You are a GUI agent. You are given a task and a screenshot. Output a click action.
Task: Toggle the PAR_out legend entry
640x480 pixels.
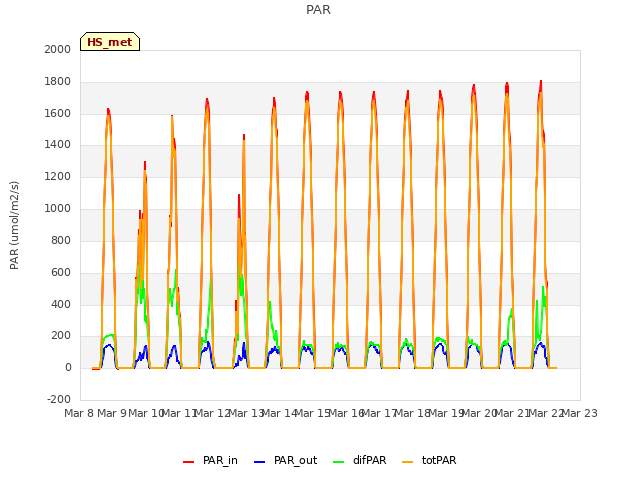(285, 460)
